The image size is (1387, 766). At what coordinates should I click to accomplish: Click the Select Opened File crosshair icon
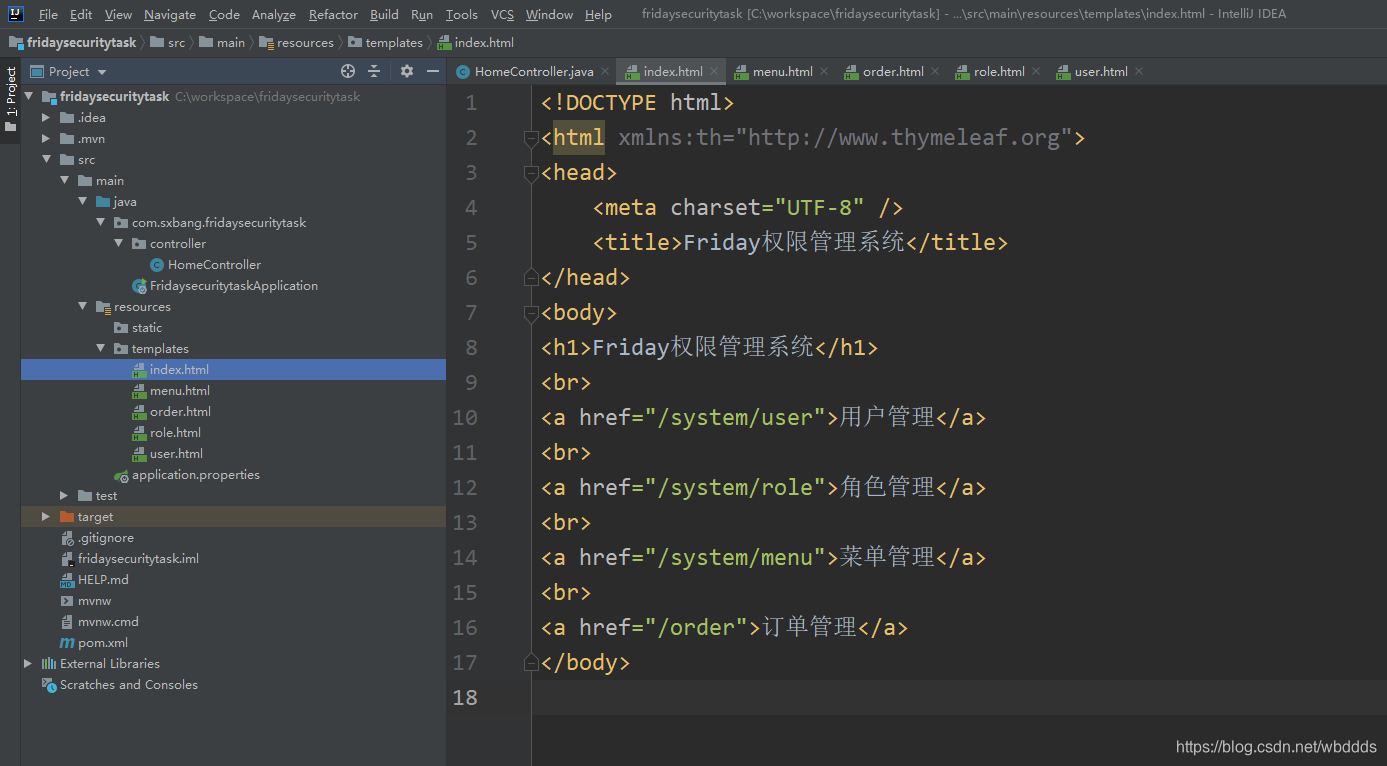pos(347,71)
